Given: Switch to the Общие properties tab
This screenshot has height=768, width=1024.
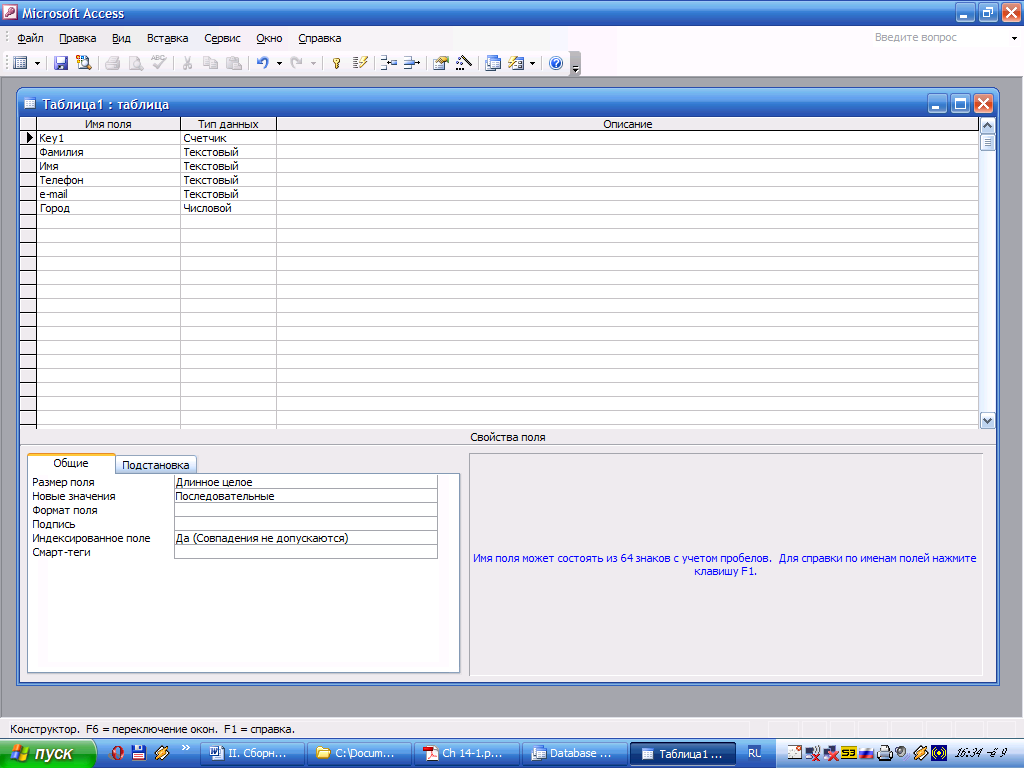Looking at the screenshot, I should (71, 463).
